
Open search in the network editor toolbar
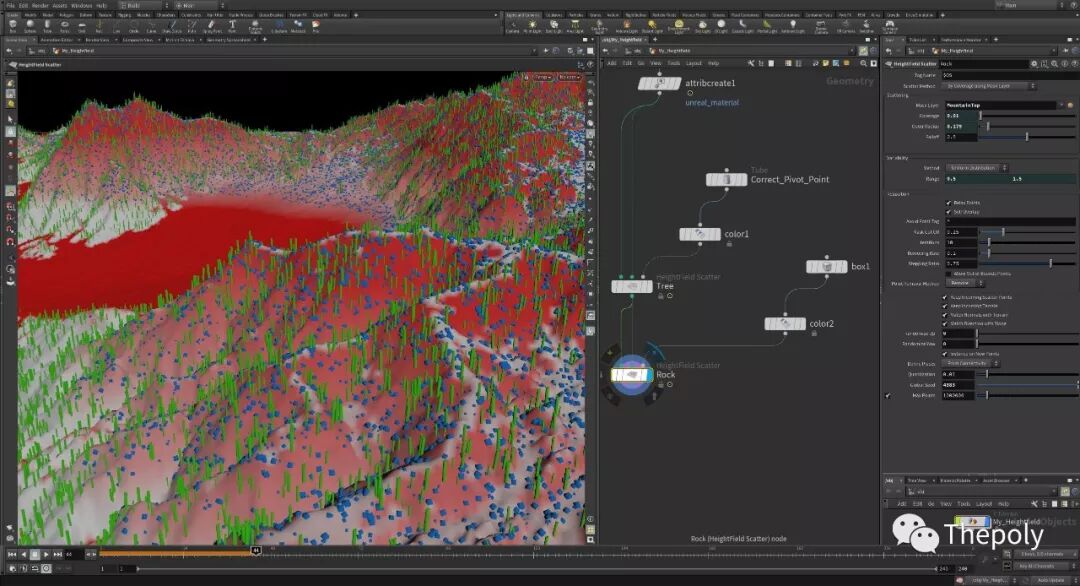[863, 63]
